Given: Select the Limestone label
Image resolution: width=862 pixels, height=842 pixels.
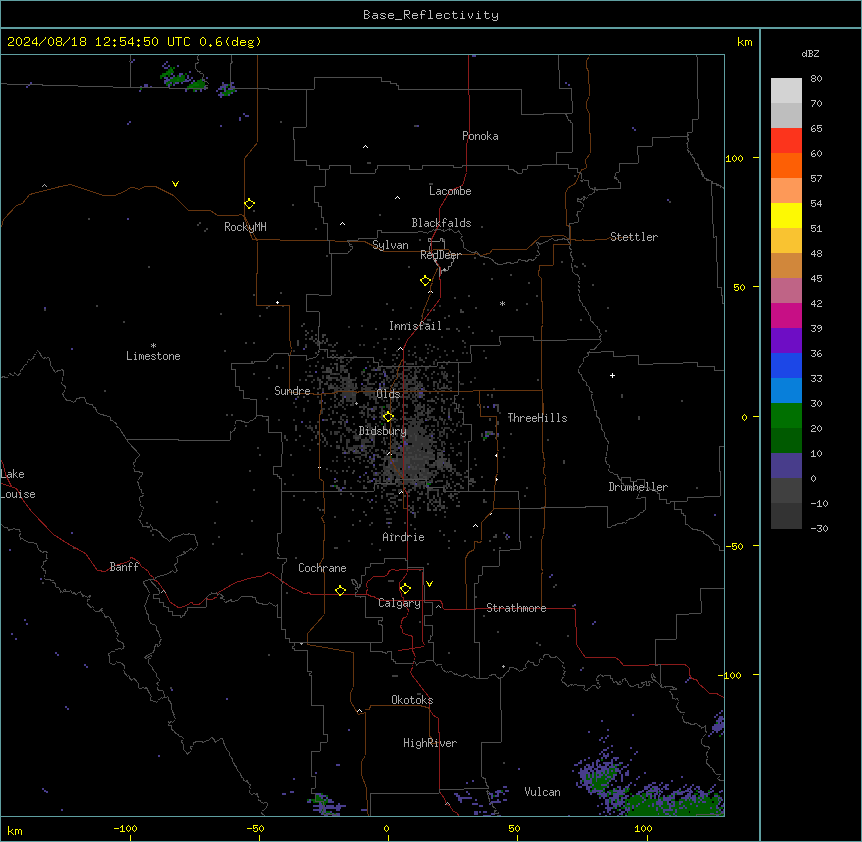Looking at the screenshot, I should 153,356.
